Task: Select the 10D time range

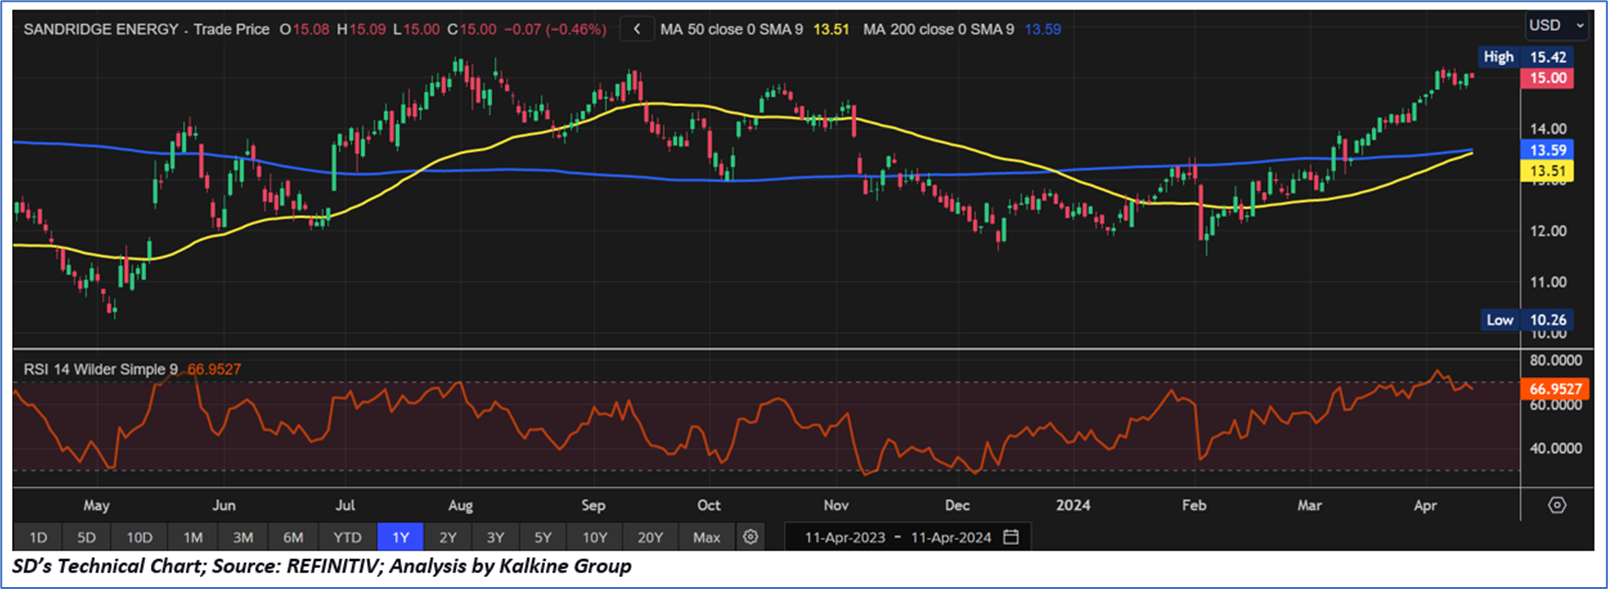Action: click(139, 537)
